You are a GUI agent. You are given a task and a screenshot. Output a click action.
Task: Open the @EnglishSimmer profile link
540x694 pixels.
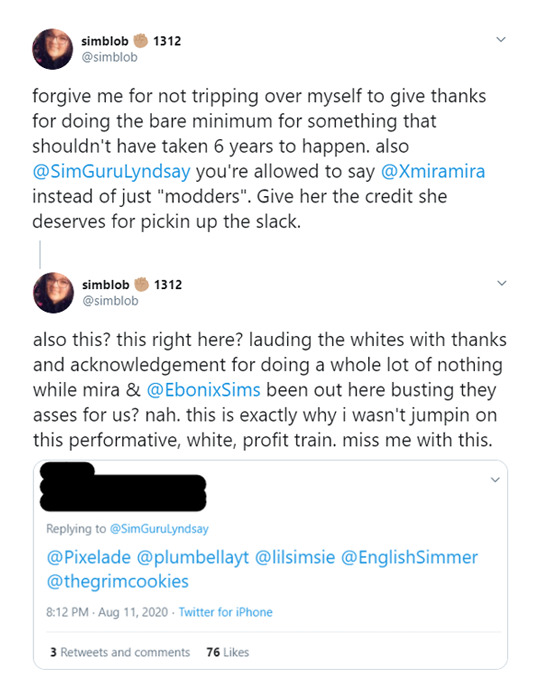(x=409, y=558)
